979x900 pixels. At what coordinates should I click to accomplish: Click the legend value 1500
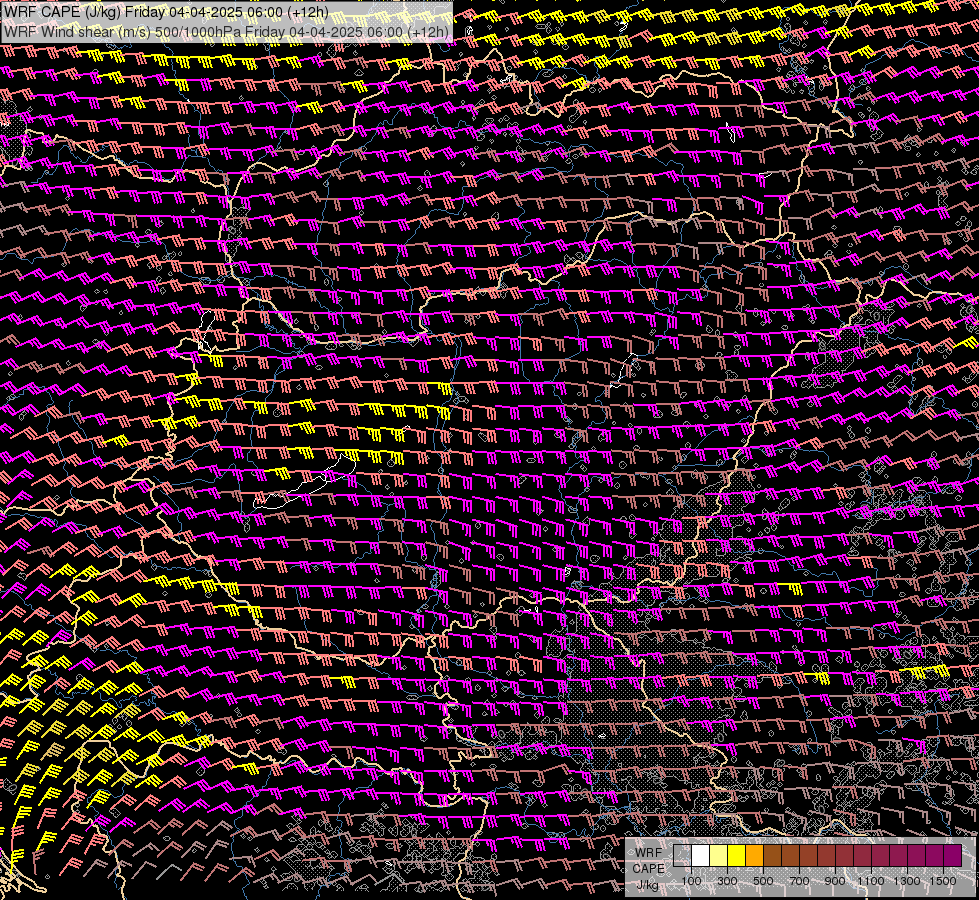coord(943,881)
